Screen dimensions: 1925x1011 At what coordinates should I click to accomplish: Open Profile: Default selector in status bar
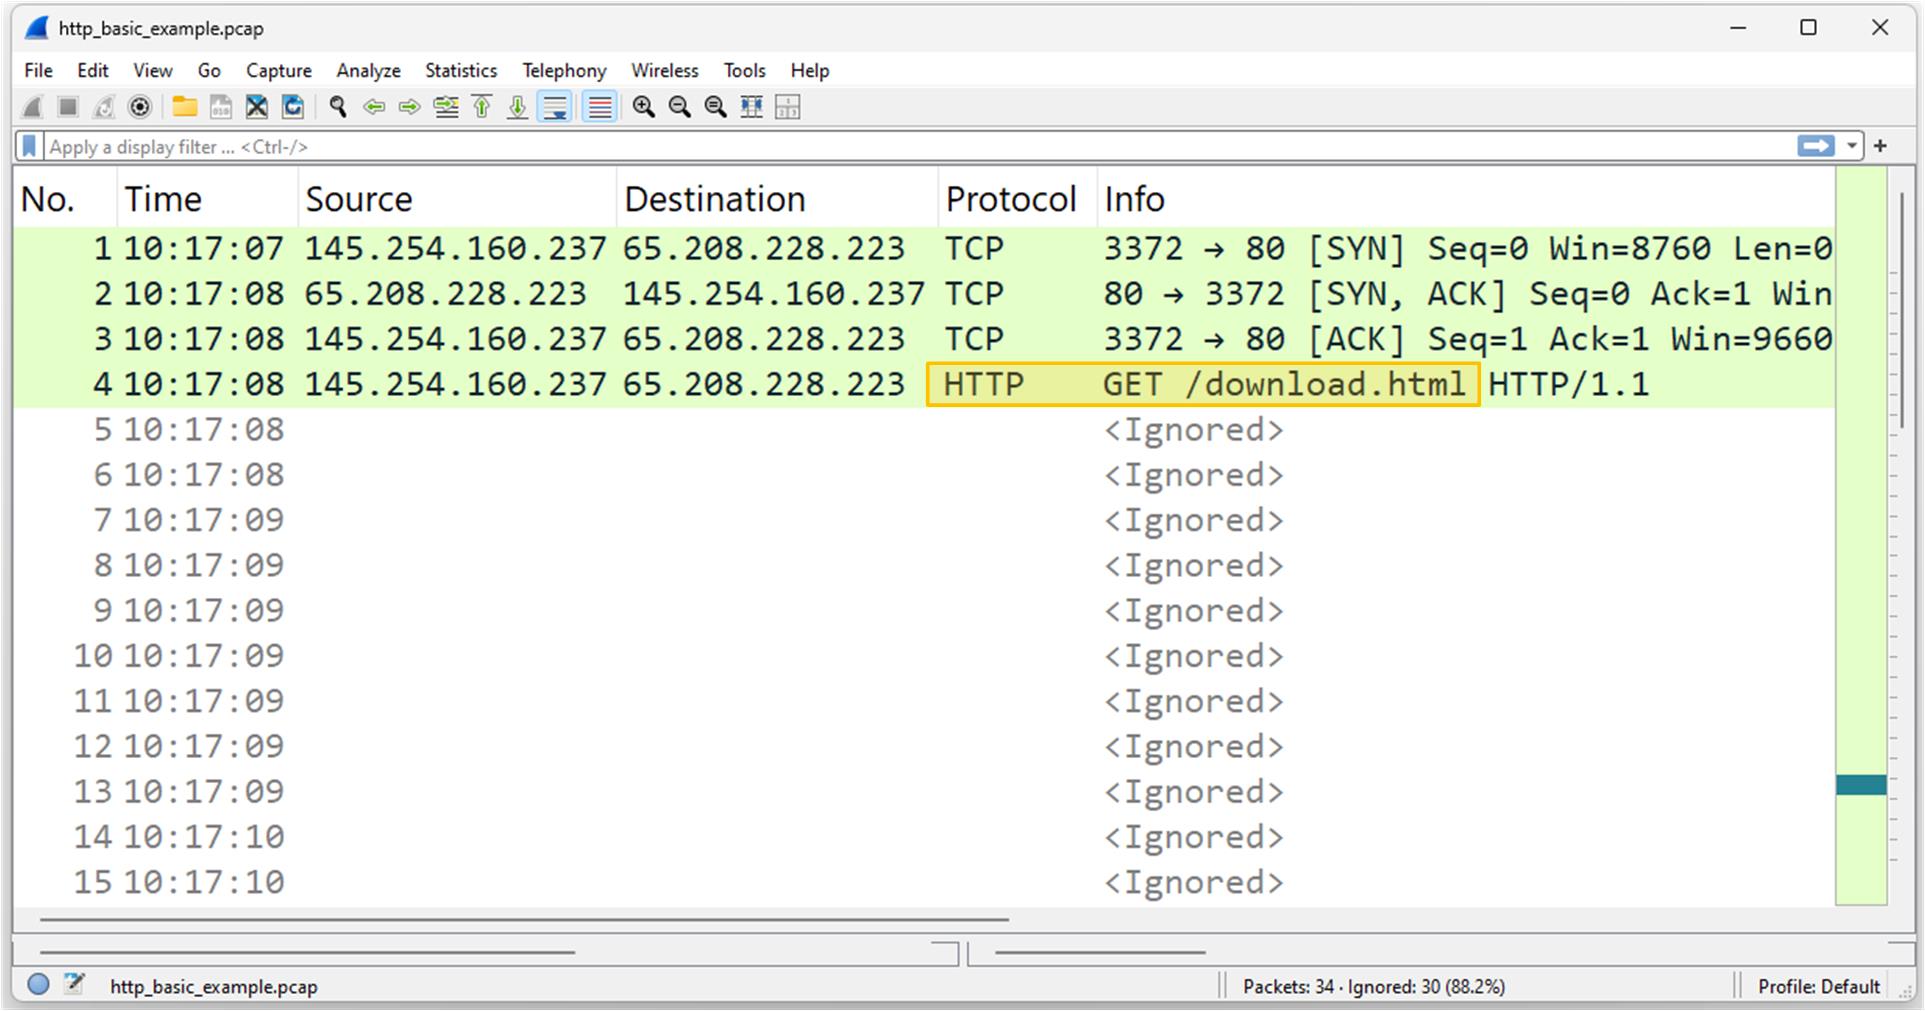point(1818,986)
